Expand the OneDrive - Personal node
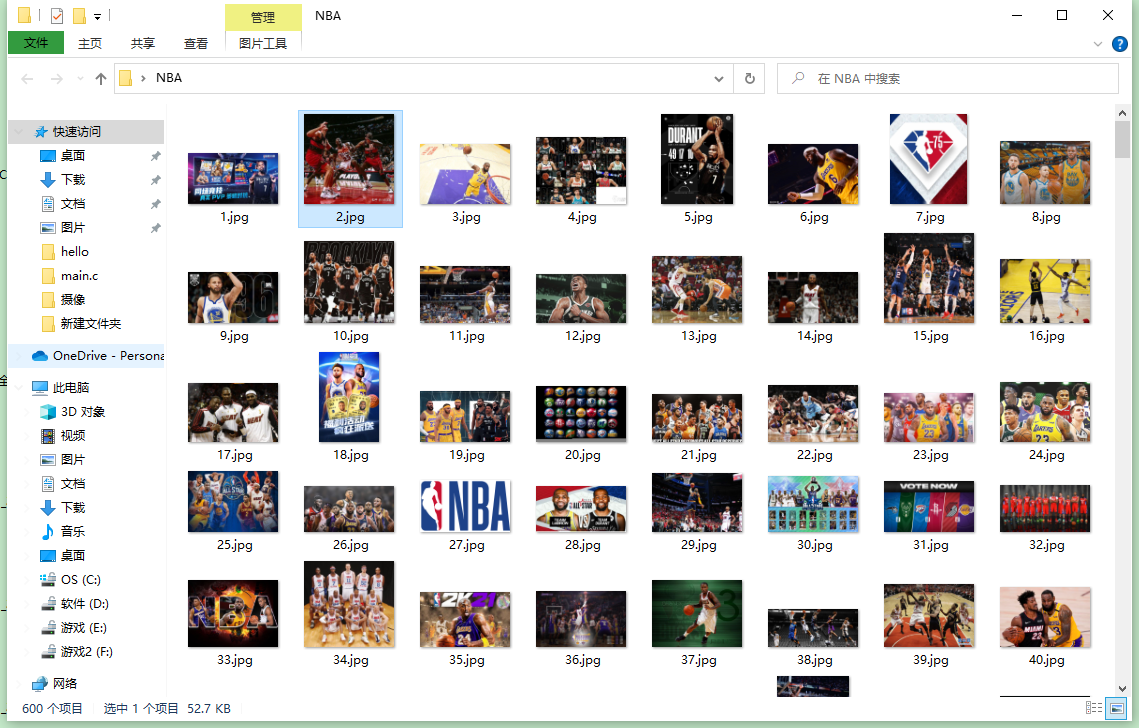Screen dimensions: 1139x728 point(19,356)
